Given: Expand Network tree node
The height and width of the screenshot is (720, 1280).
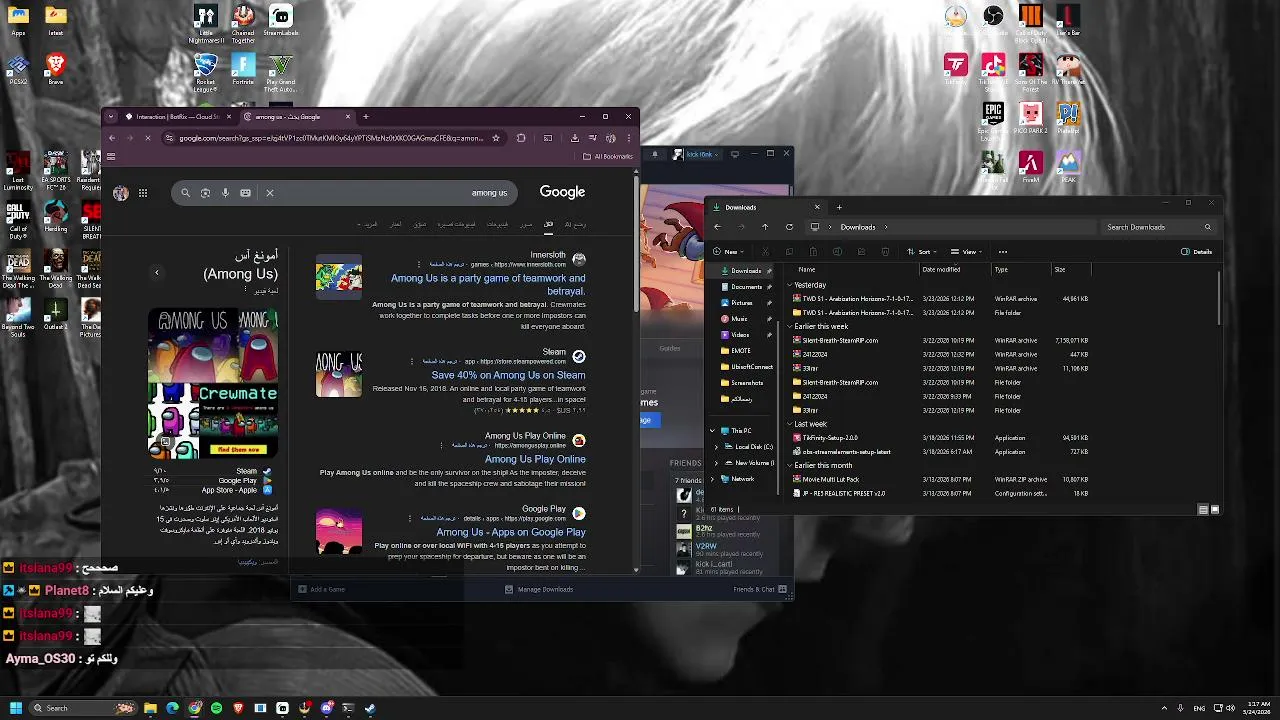Looking at the screenshot, I should 713,479.
